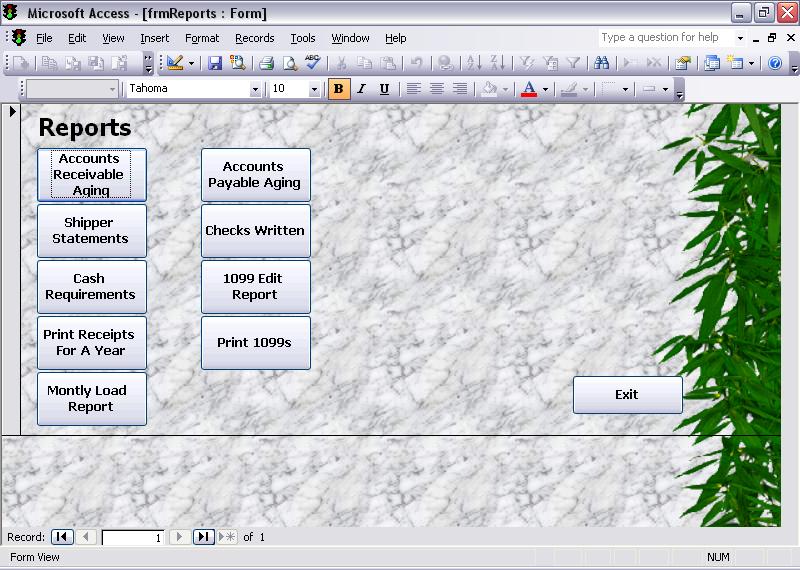This screenshot has height=570, width=800.
Task: Toggle Bold formatting
Action: (x=338, y=89)
